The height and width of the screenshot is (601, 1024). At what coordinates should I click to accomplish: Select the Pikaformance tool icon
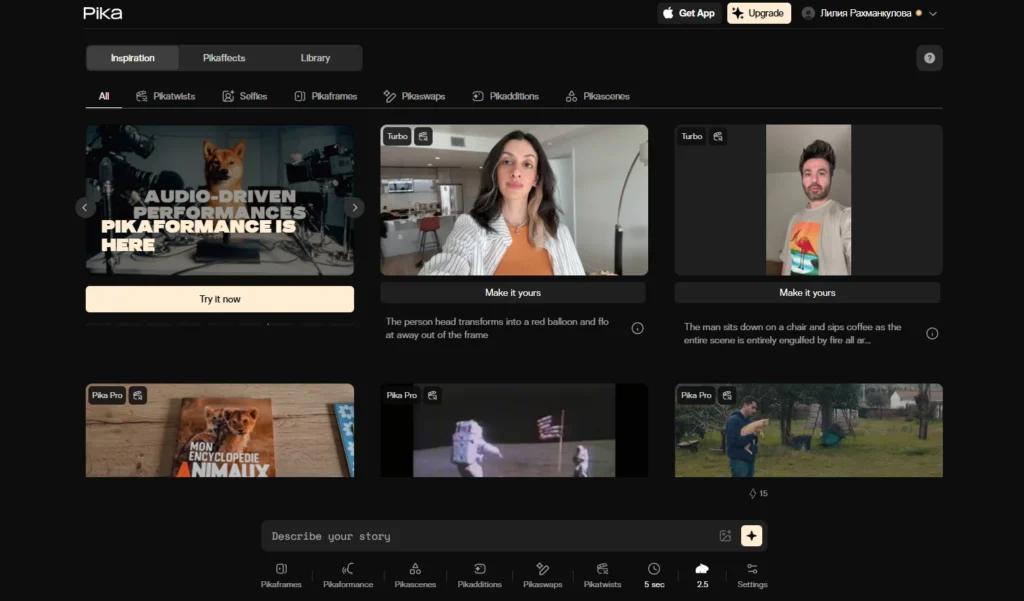click(x=348, y=575)
